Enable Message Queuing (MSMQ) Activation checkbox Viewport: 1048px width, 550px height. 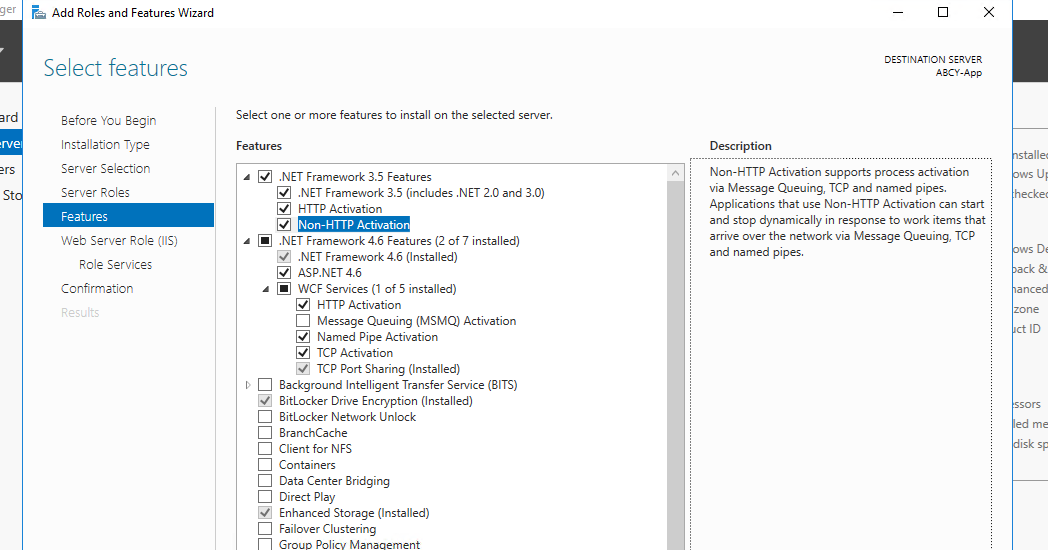(303, 321)
